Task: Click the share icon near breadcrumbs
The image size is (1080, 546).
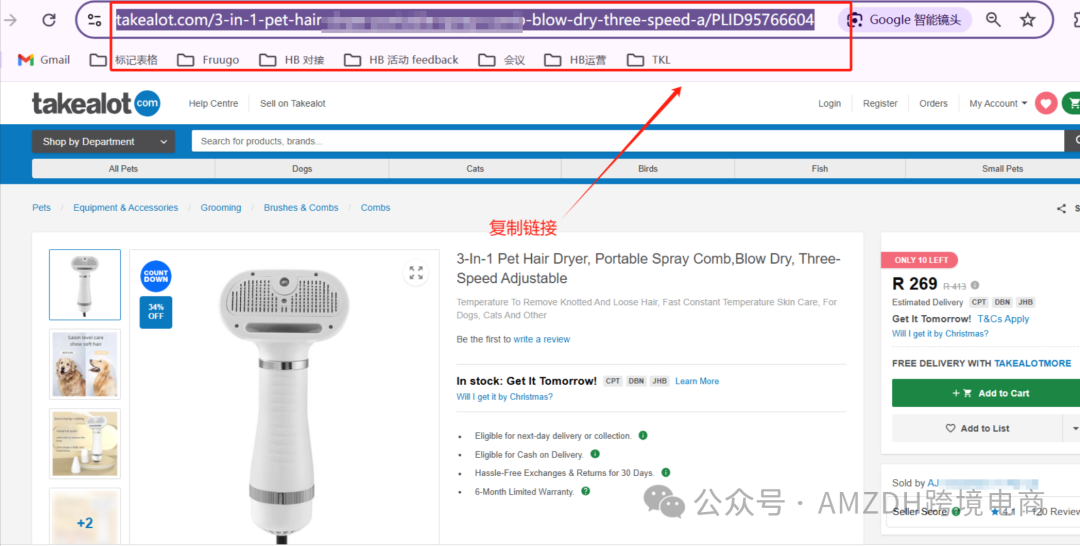Action: (x=1061, y=208)
